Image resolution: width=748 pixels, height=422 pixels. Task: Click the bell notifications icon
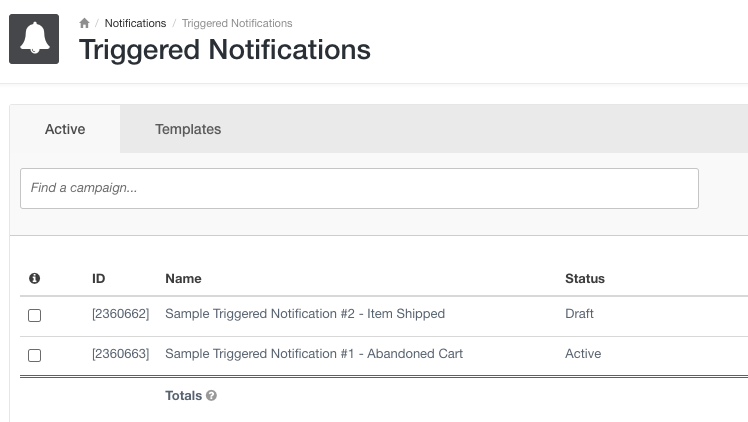(34, 39)
